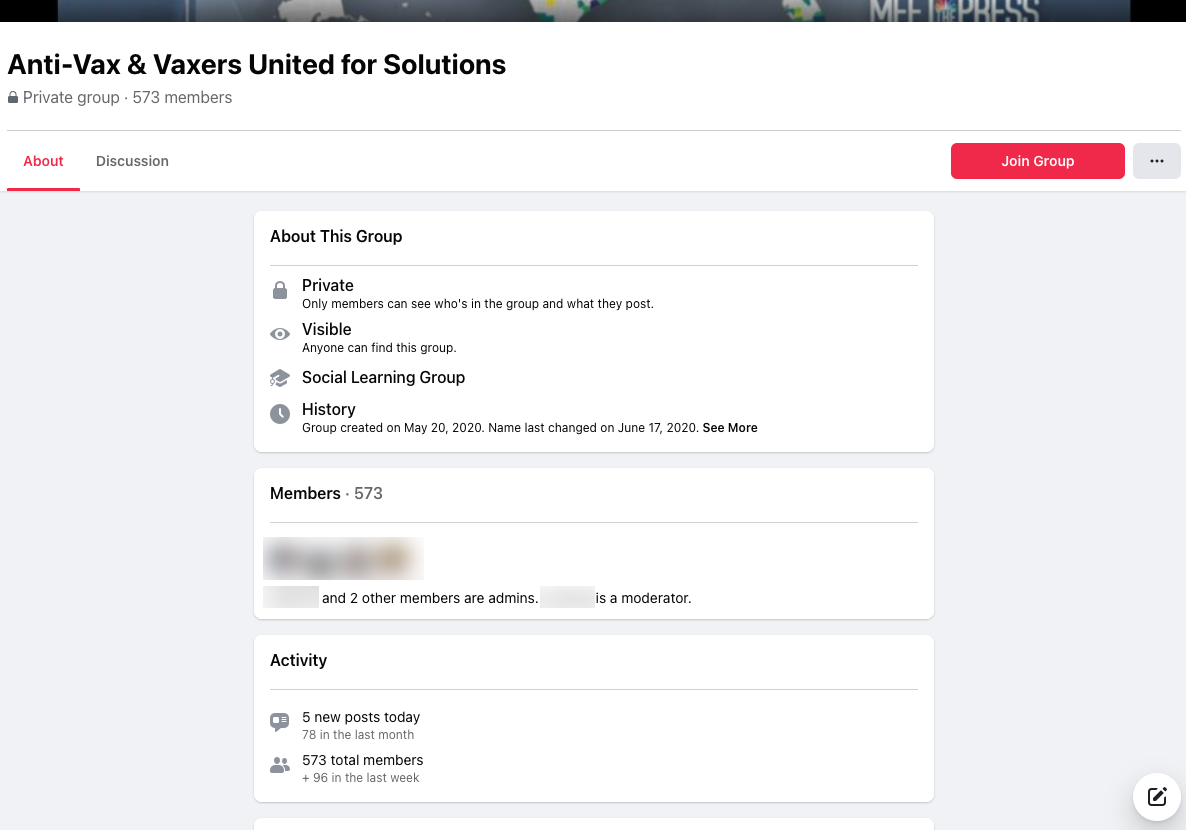Click the group title heading

tap(257, 65)
